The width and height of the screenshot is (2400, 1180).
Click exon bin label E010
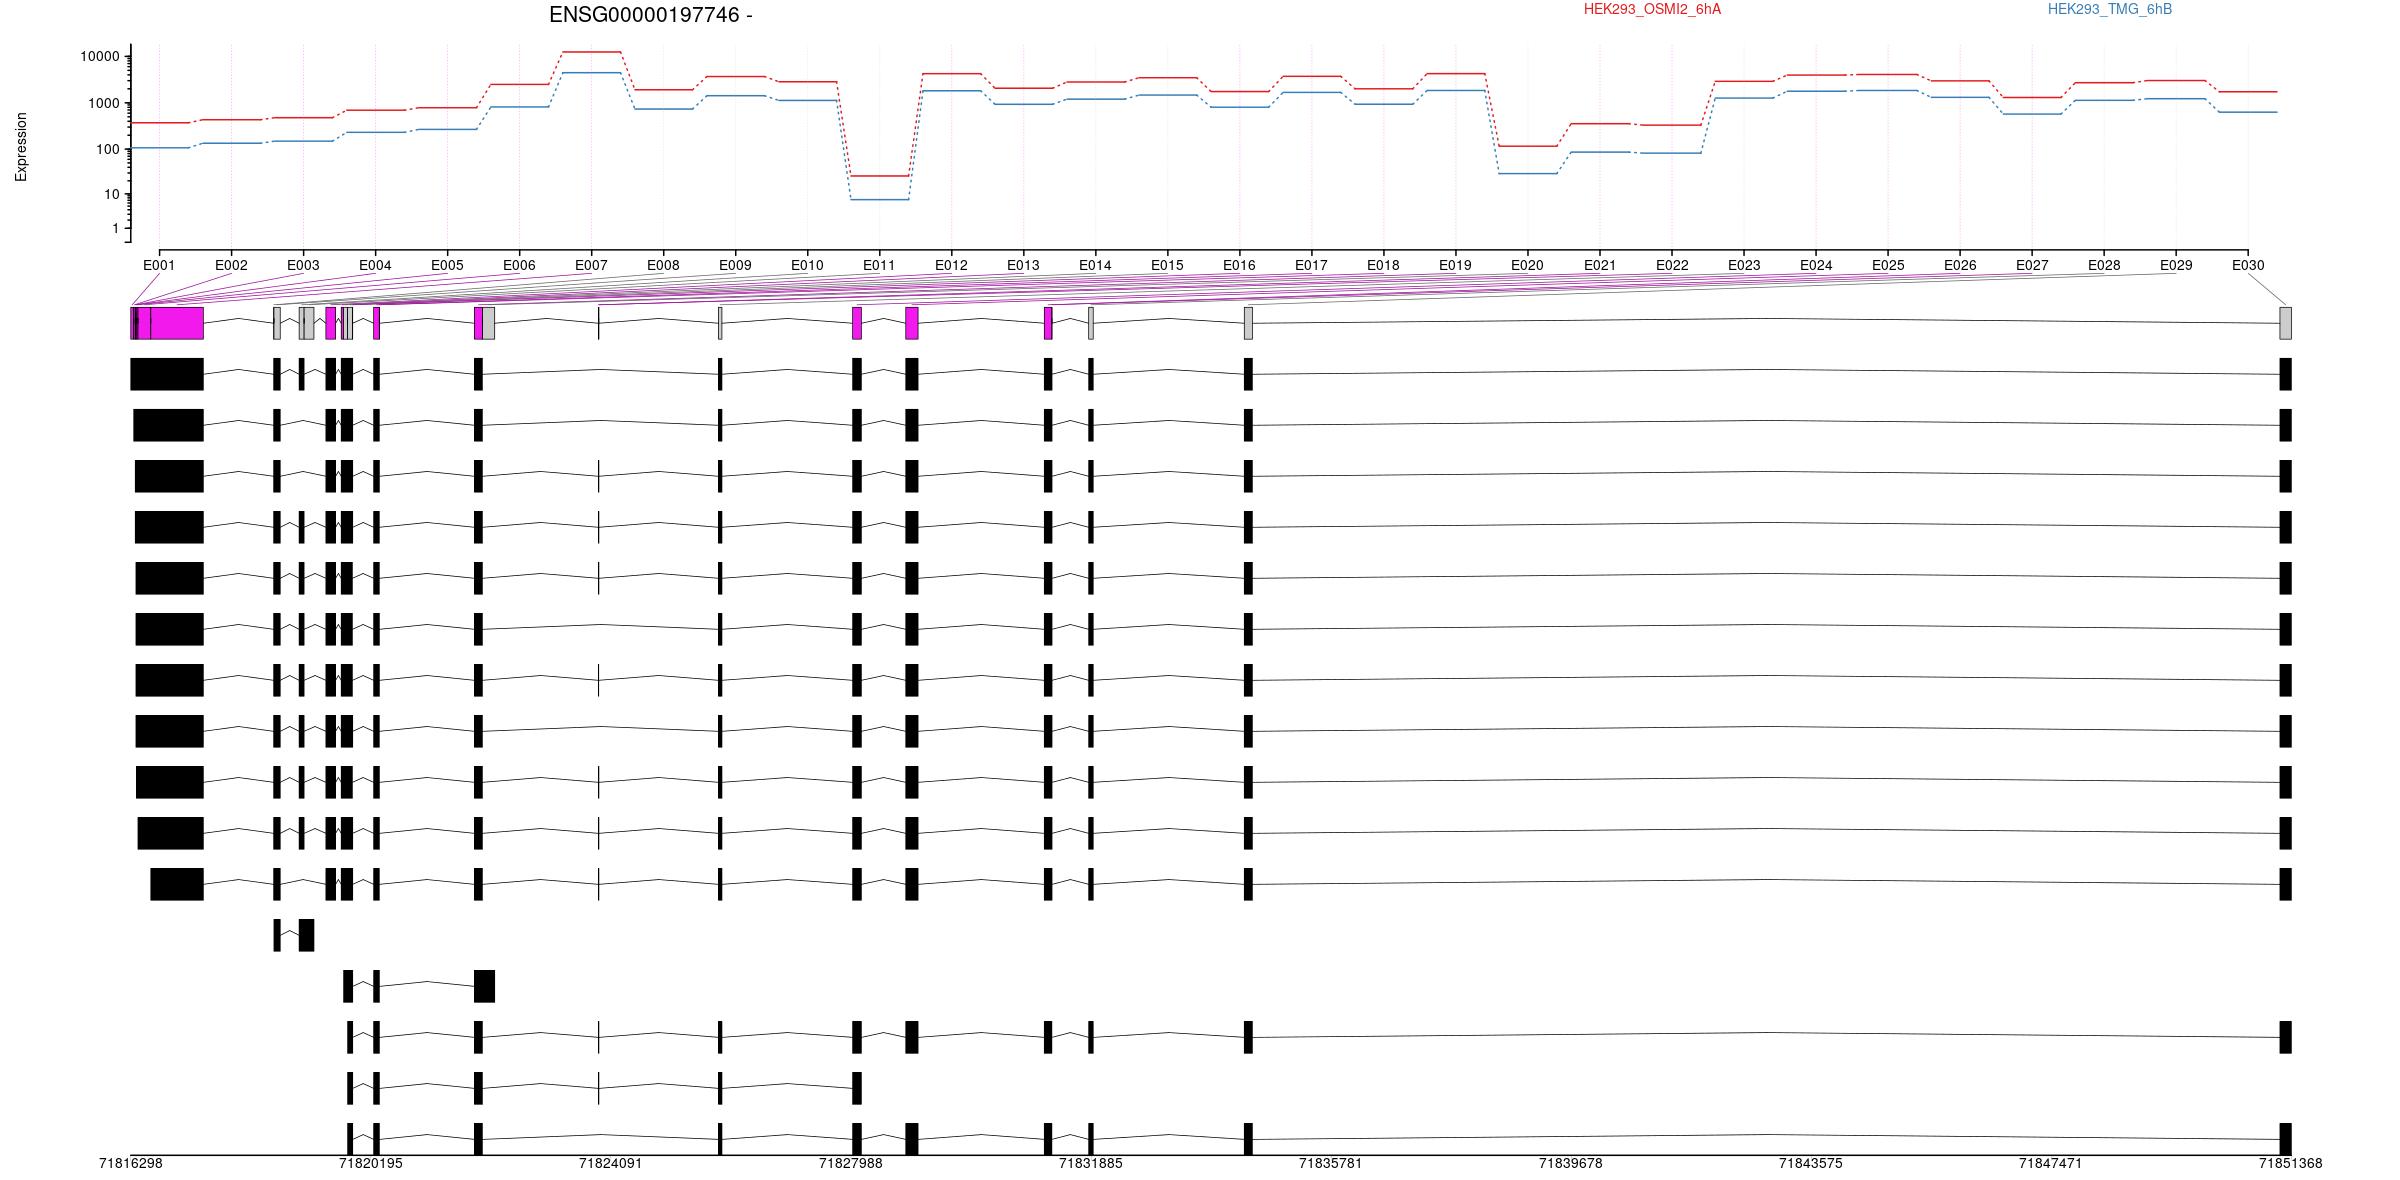[807, 265]
